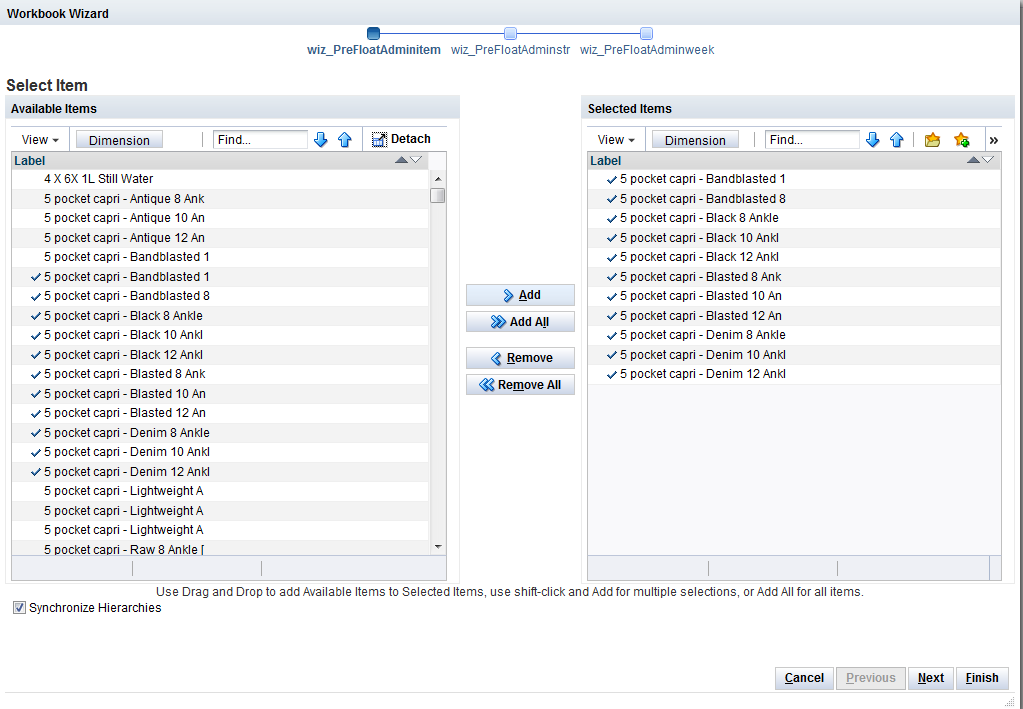This screenshot has width=1023, height=709.
Task: Click the Find field in Available Items
Action: [x=260, y=140]
